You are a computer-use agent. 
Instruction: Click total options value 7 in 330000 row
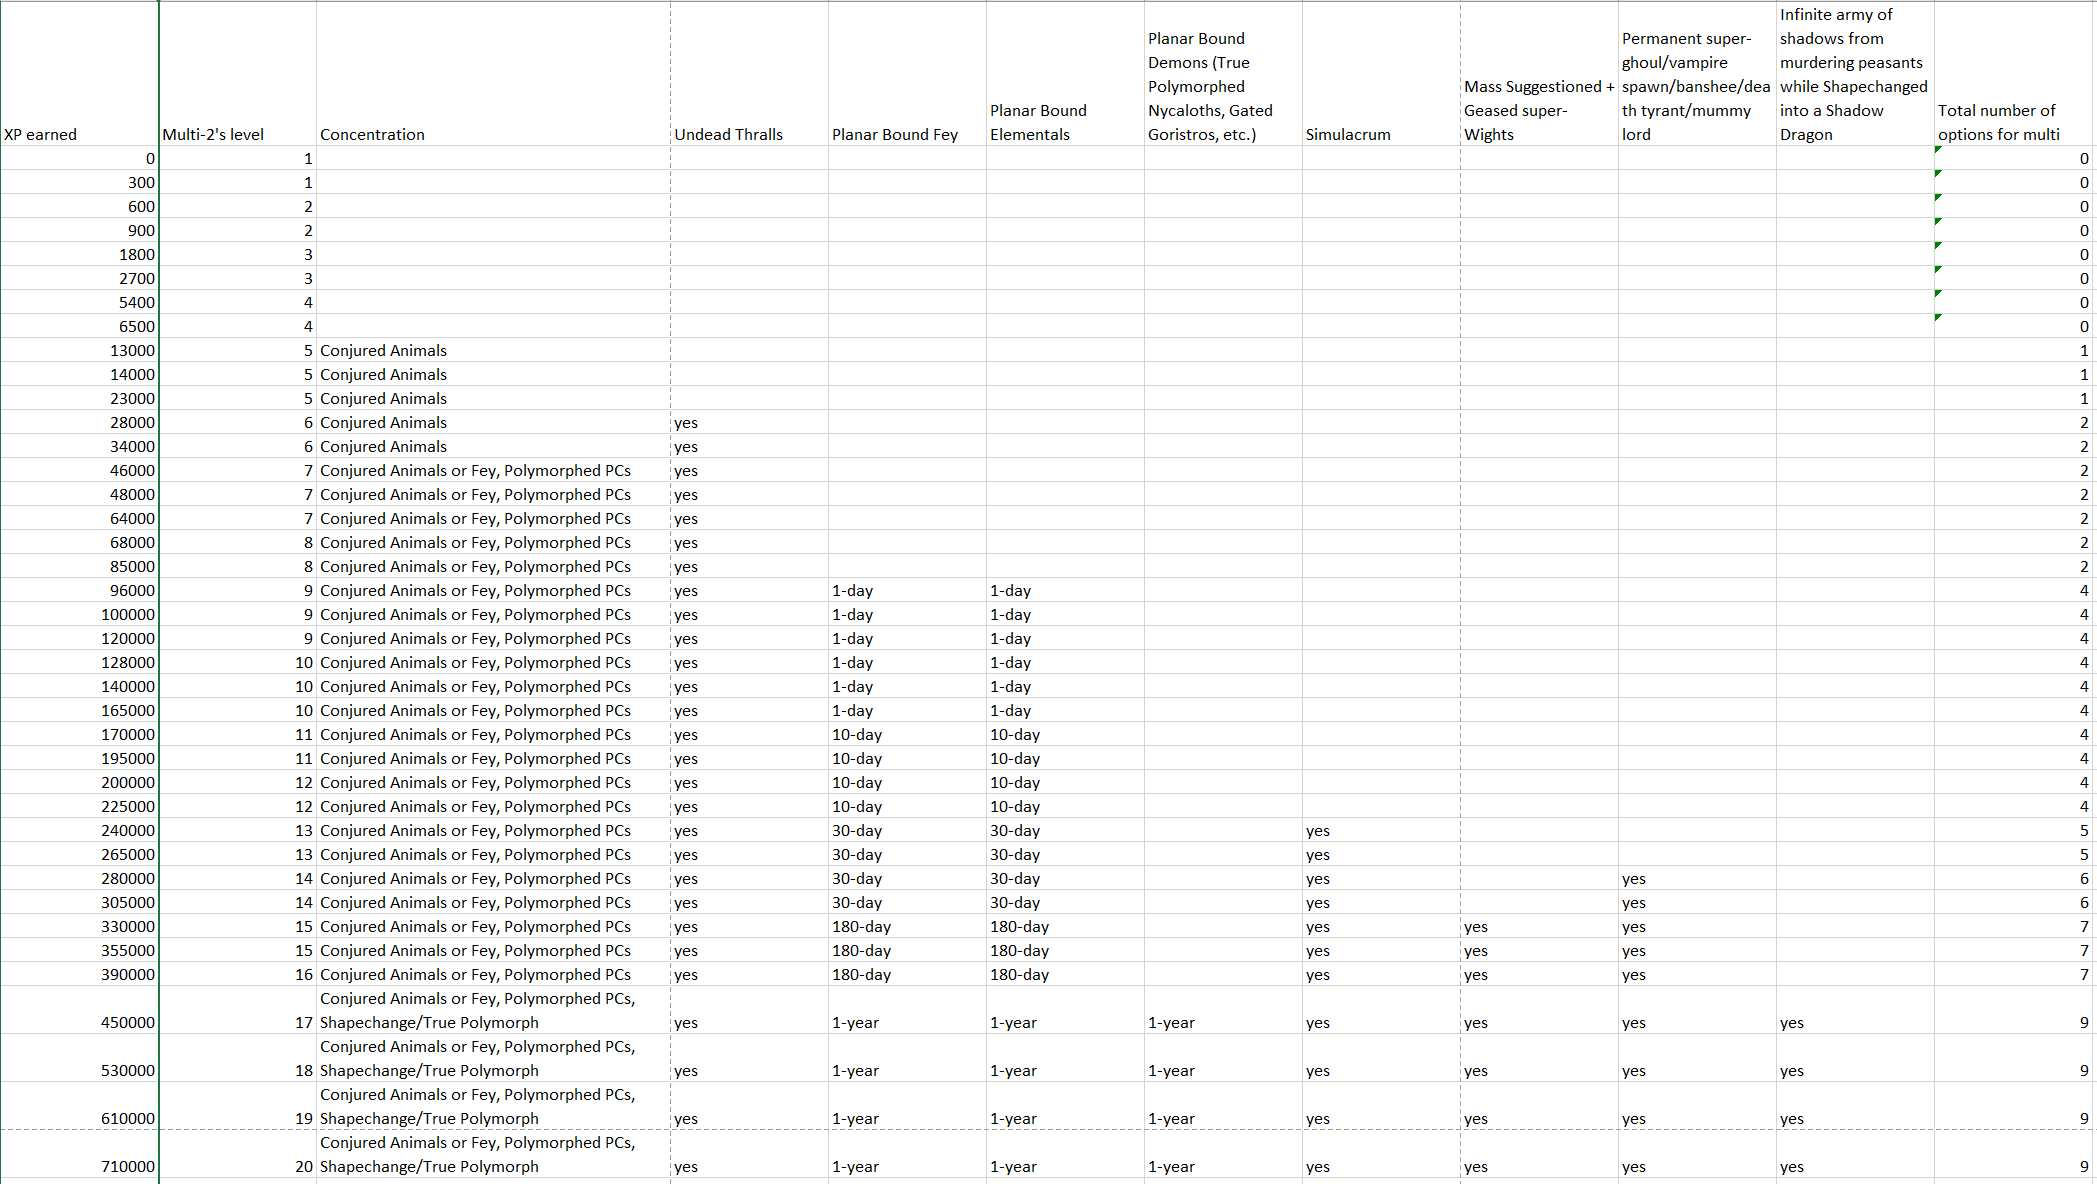[2015, 926]
